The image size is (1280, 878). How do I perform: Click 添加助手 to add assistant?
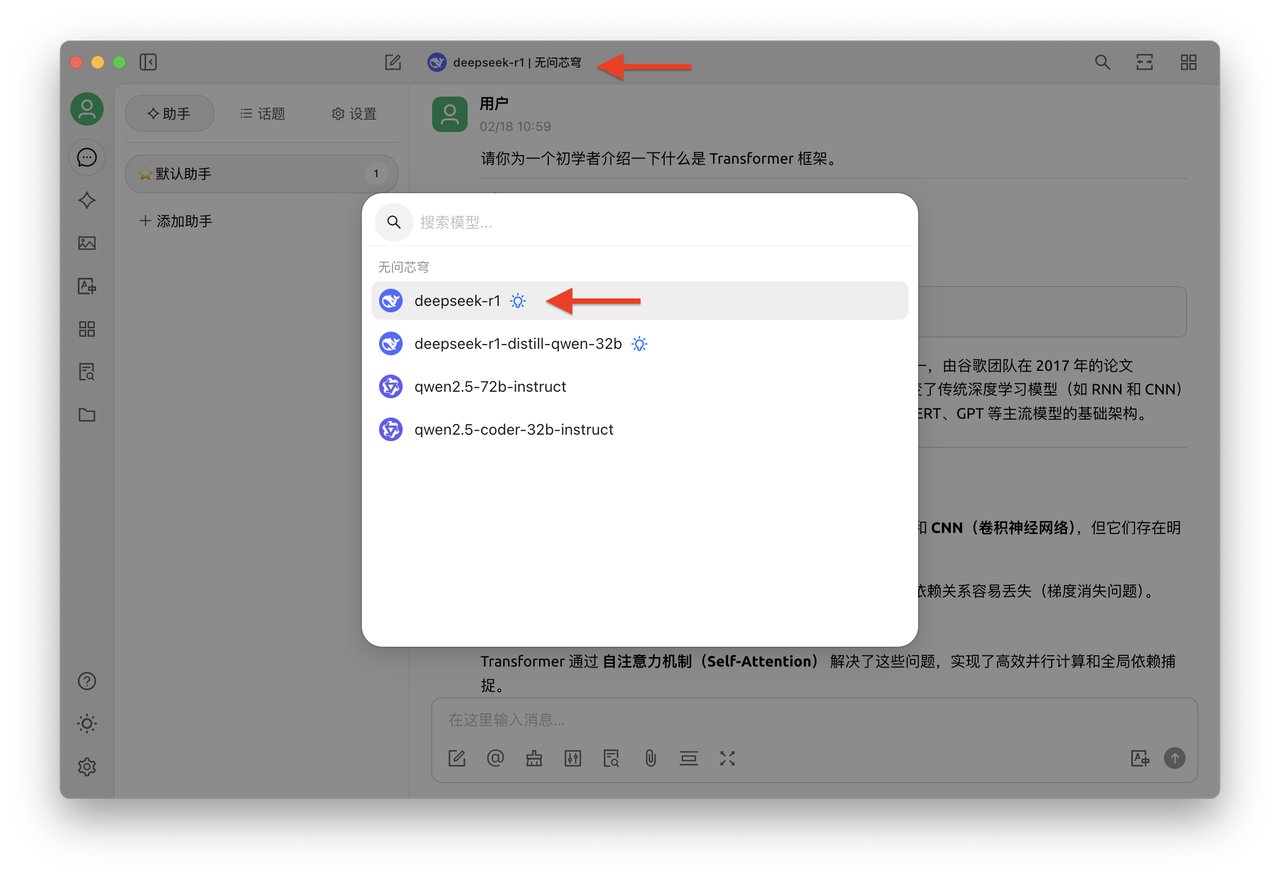176,221
